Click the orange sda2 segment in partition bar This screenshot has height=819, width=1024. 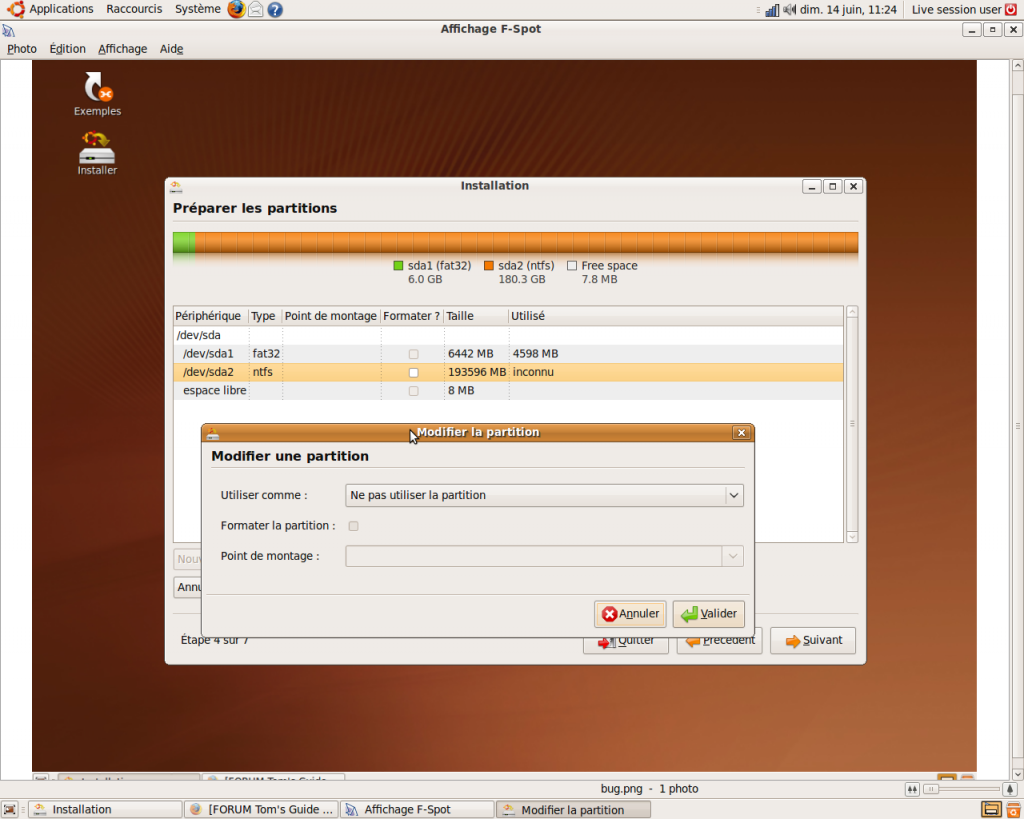[526, 242]
